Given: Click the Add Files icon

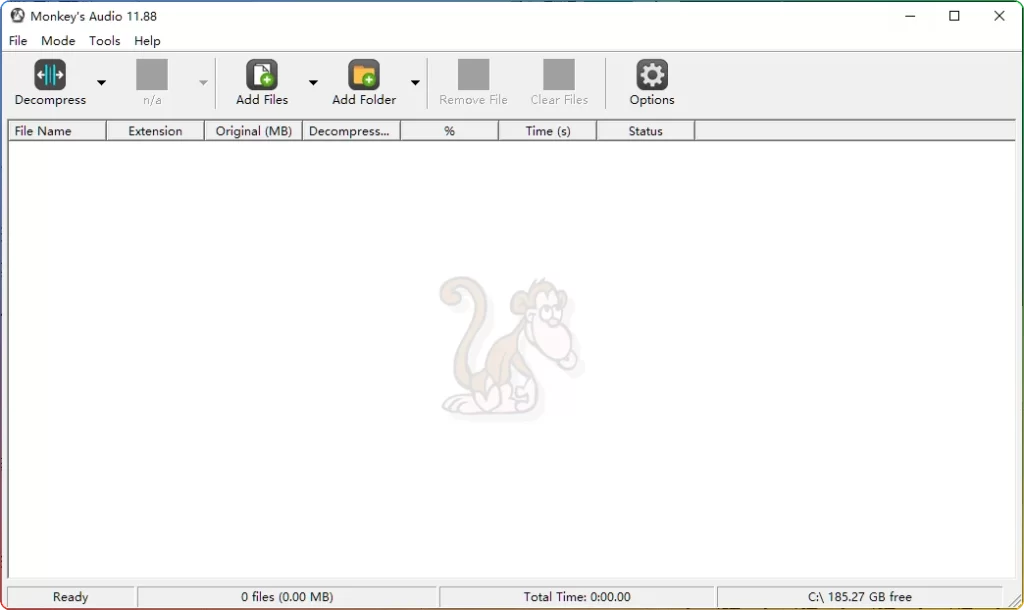Looking at the screenshot, I should (x=261, y=75).
